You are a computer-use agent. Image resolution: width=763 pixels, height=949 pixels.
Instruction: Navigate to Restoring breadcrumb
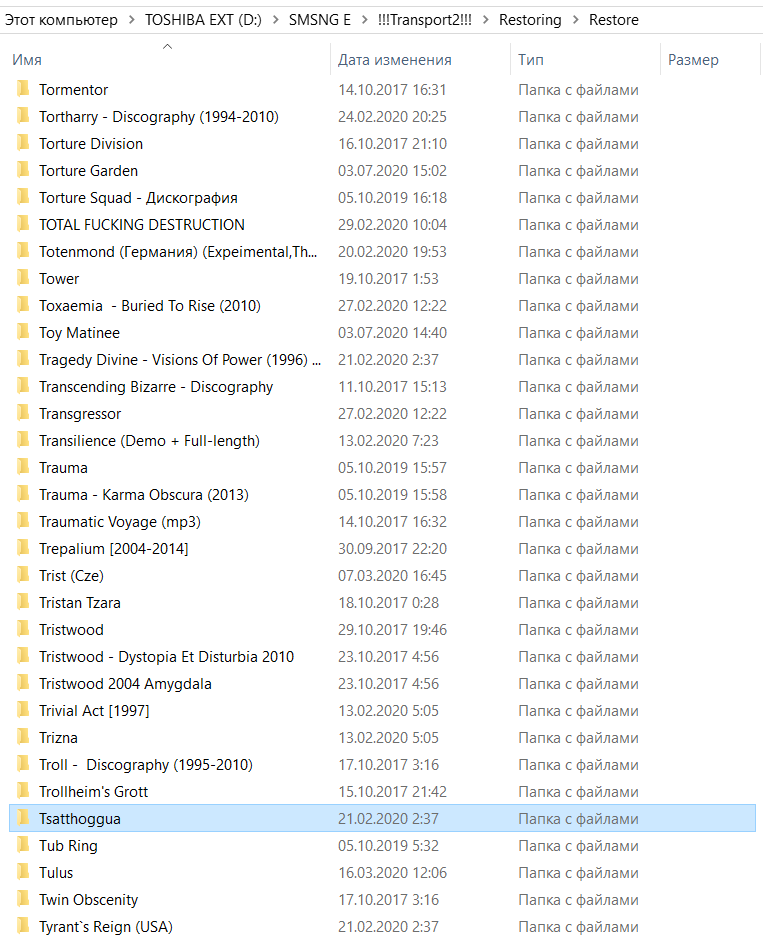530,20
